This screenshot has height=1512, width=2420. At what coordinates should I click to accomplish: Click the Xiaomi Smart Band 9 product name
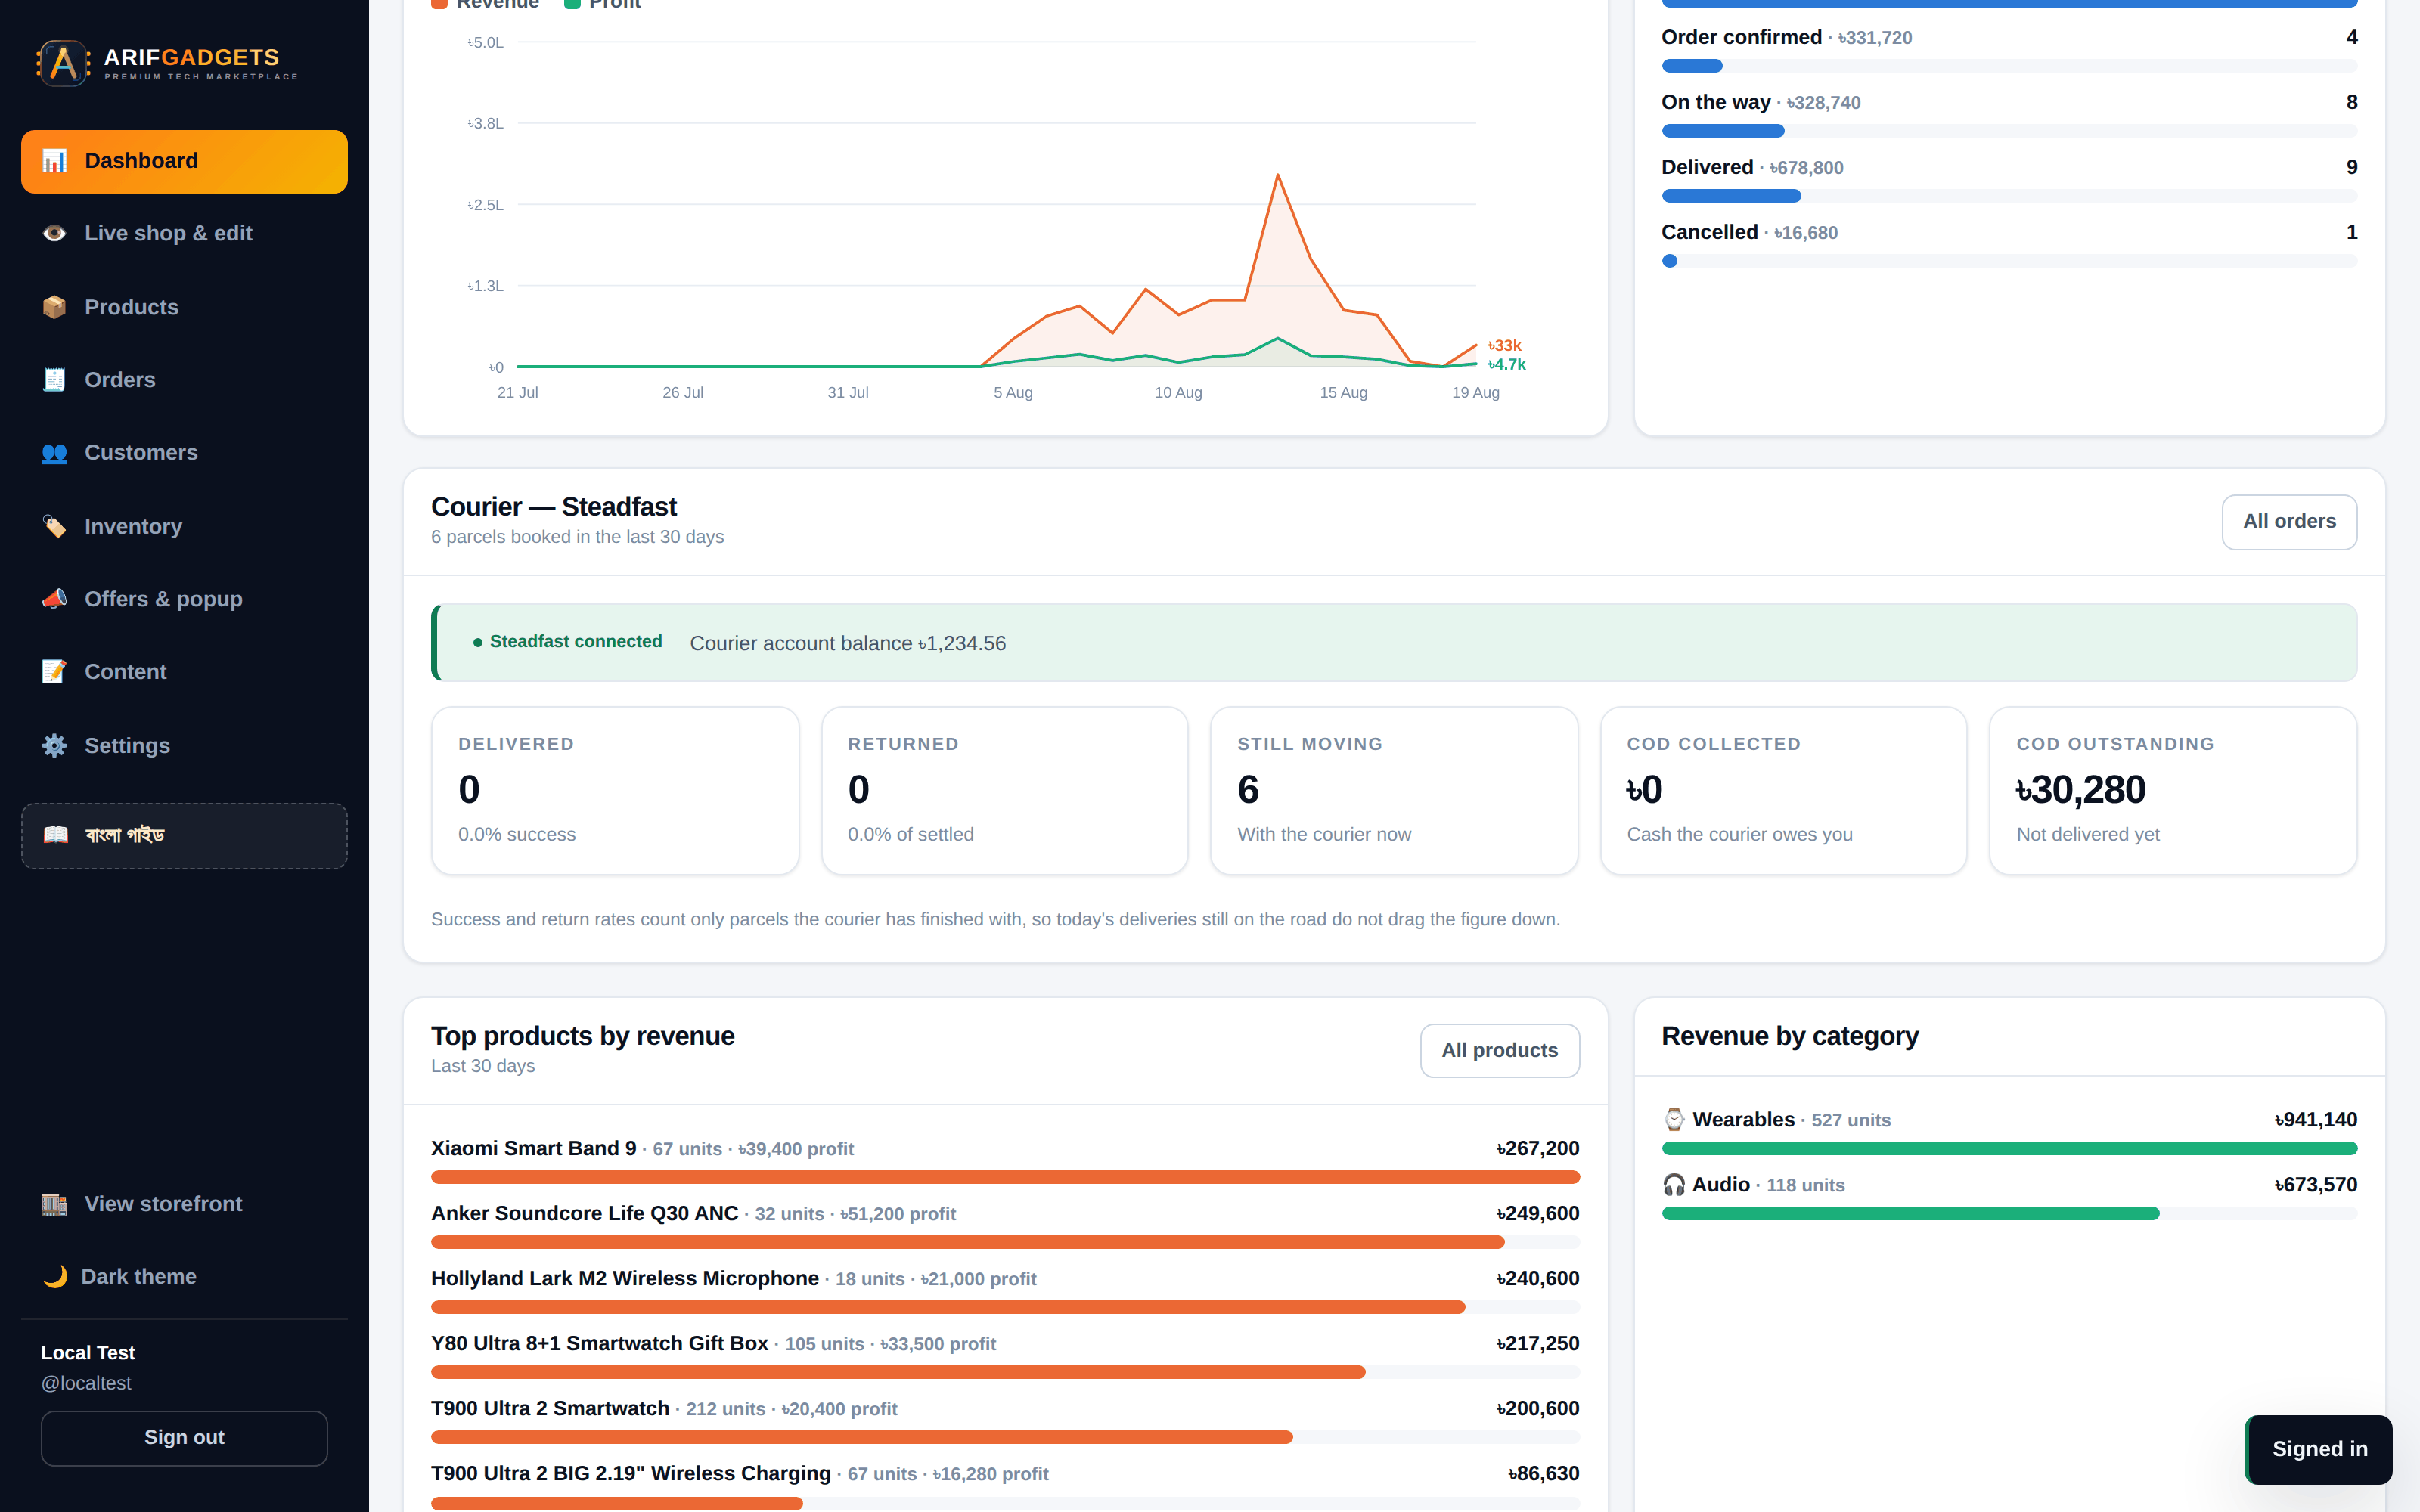pyautogui.click(x=534, y=1148)
